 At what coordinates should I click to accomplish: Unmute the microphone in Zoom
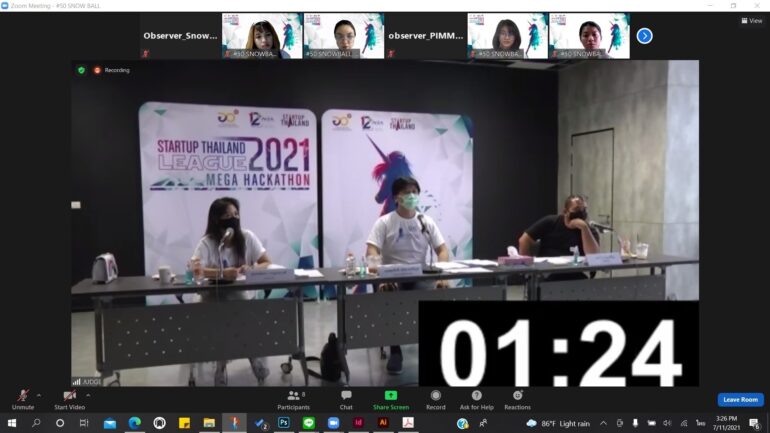point(23,400)
